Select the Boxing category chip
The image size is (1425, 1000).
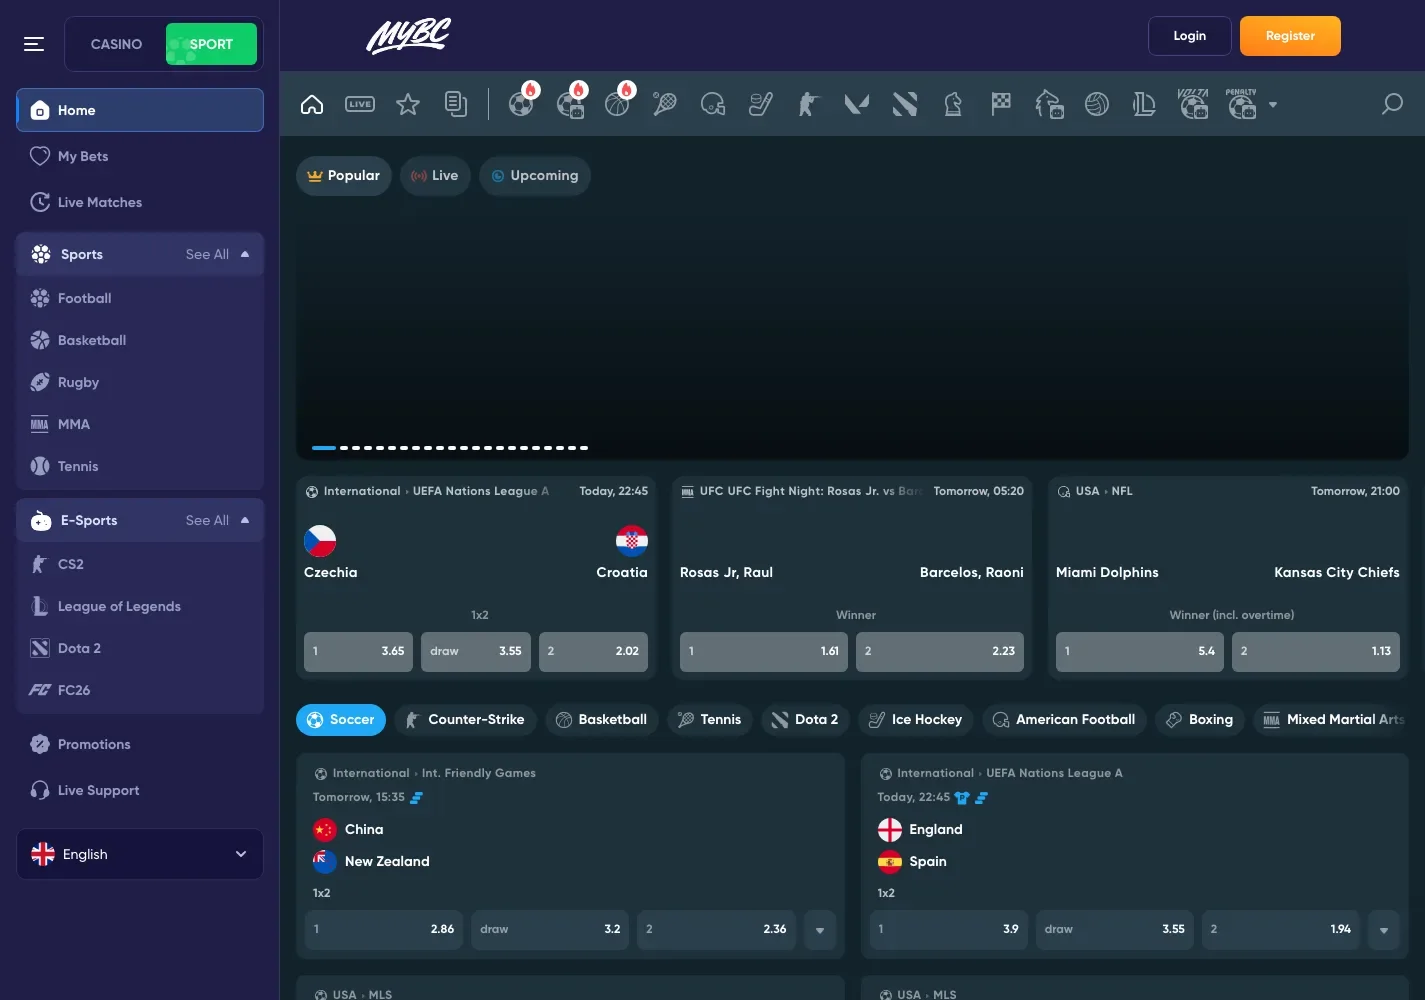click(1200, 720)
